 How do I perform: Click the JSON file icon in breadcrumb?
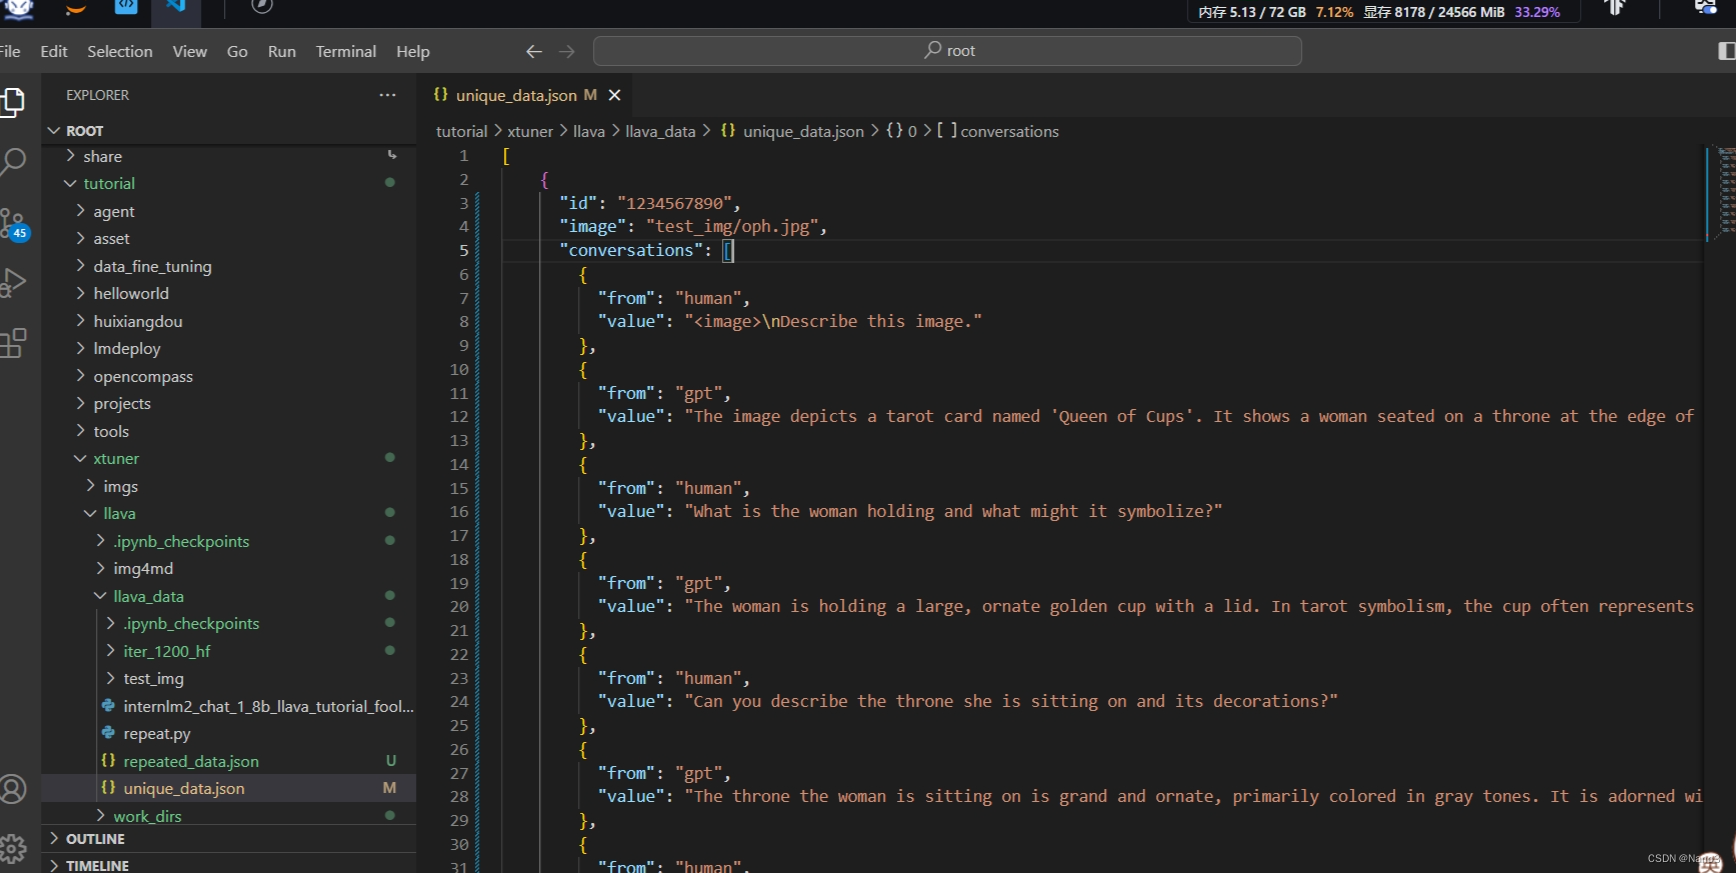(728, 131)
